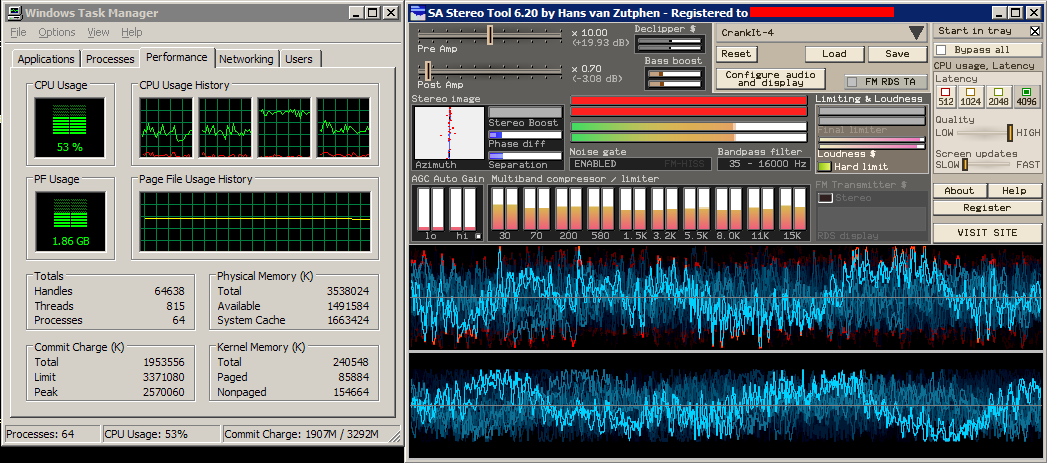Click the AGC lo gain meter
Screen dimensions: 1047x463
431,208
